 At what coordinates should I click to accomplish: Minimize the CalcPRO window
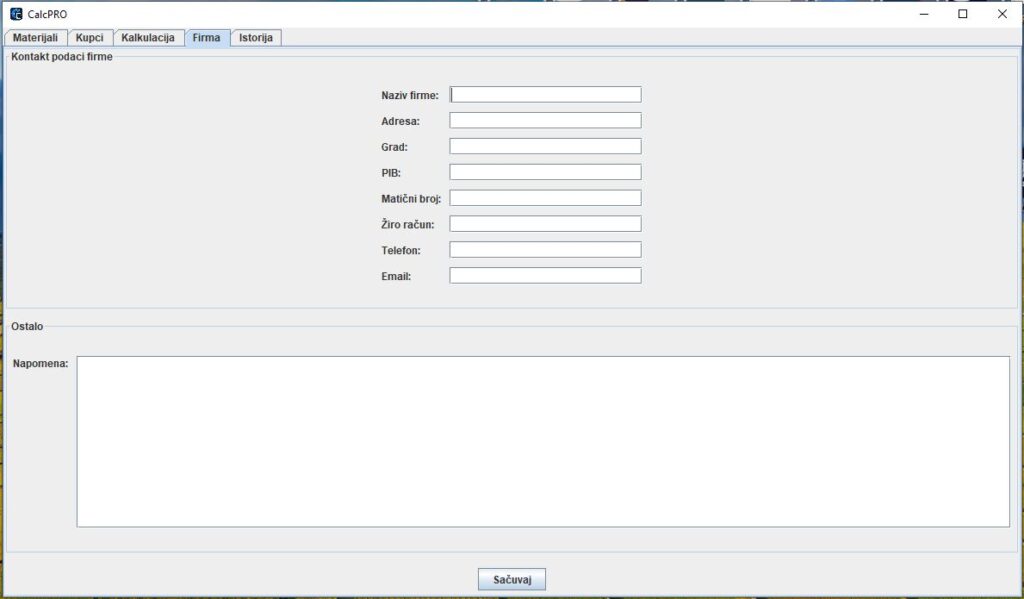tap(924, 14)
